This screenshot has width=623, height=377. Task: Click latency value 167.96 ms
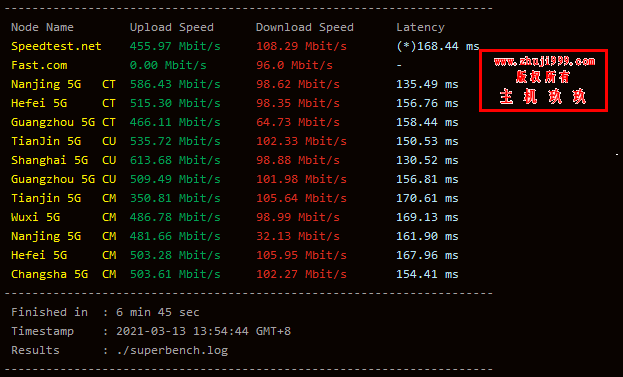click(x=427, y=255)
